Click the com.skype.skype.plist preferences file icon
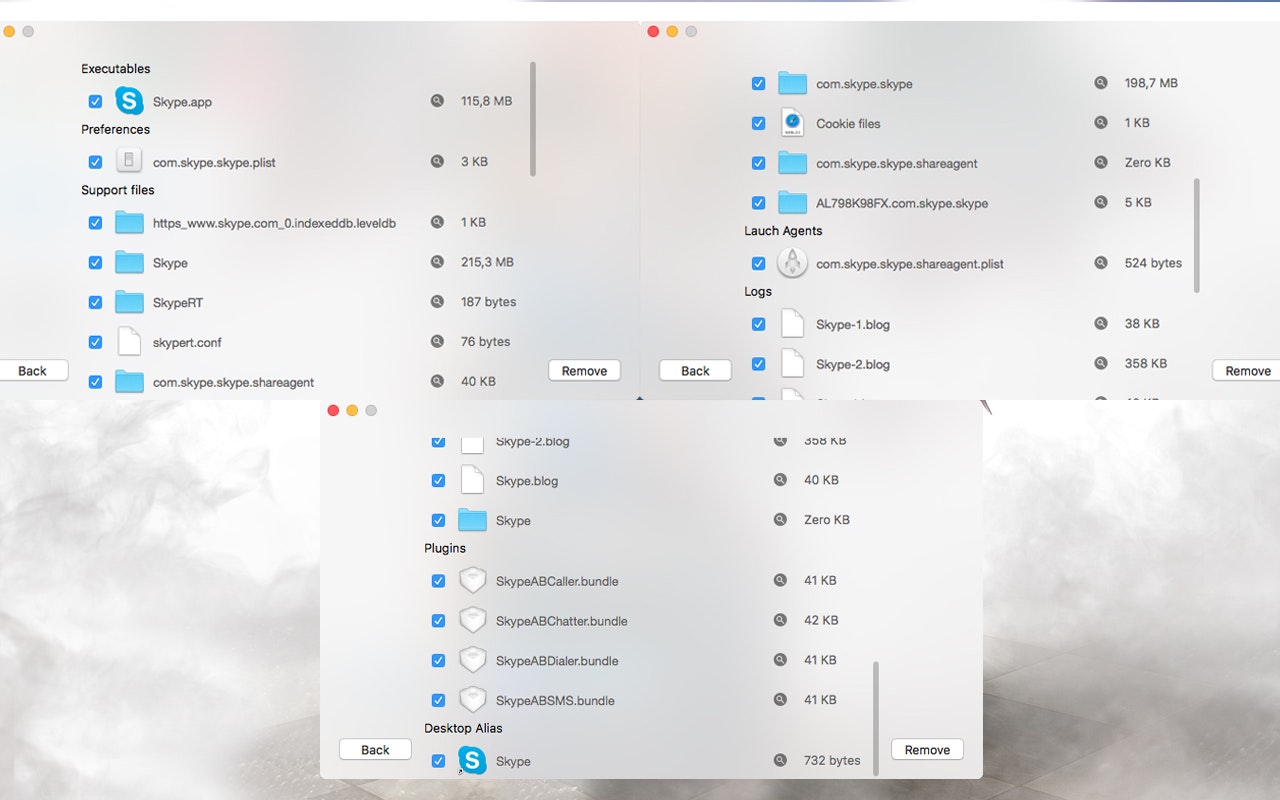 click(x=128, y=161)
